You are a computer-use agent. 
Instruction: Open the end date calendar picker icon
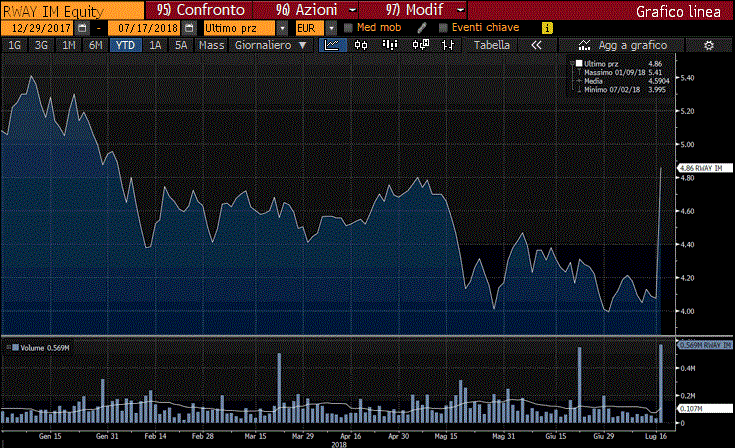point(189,28)
